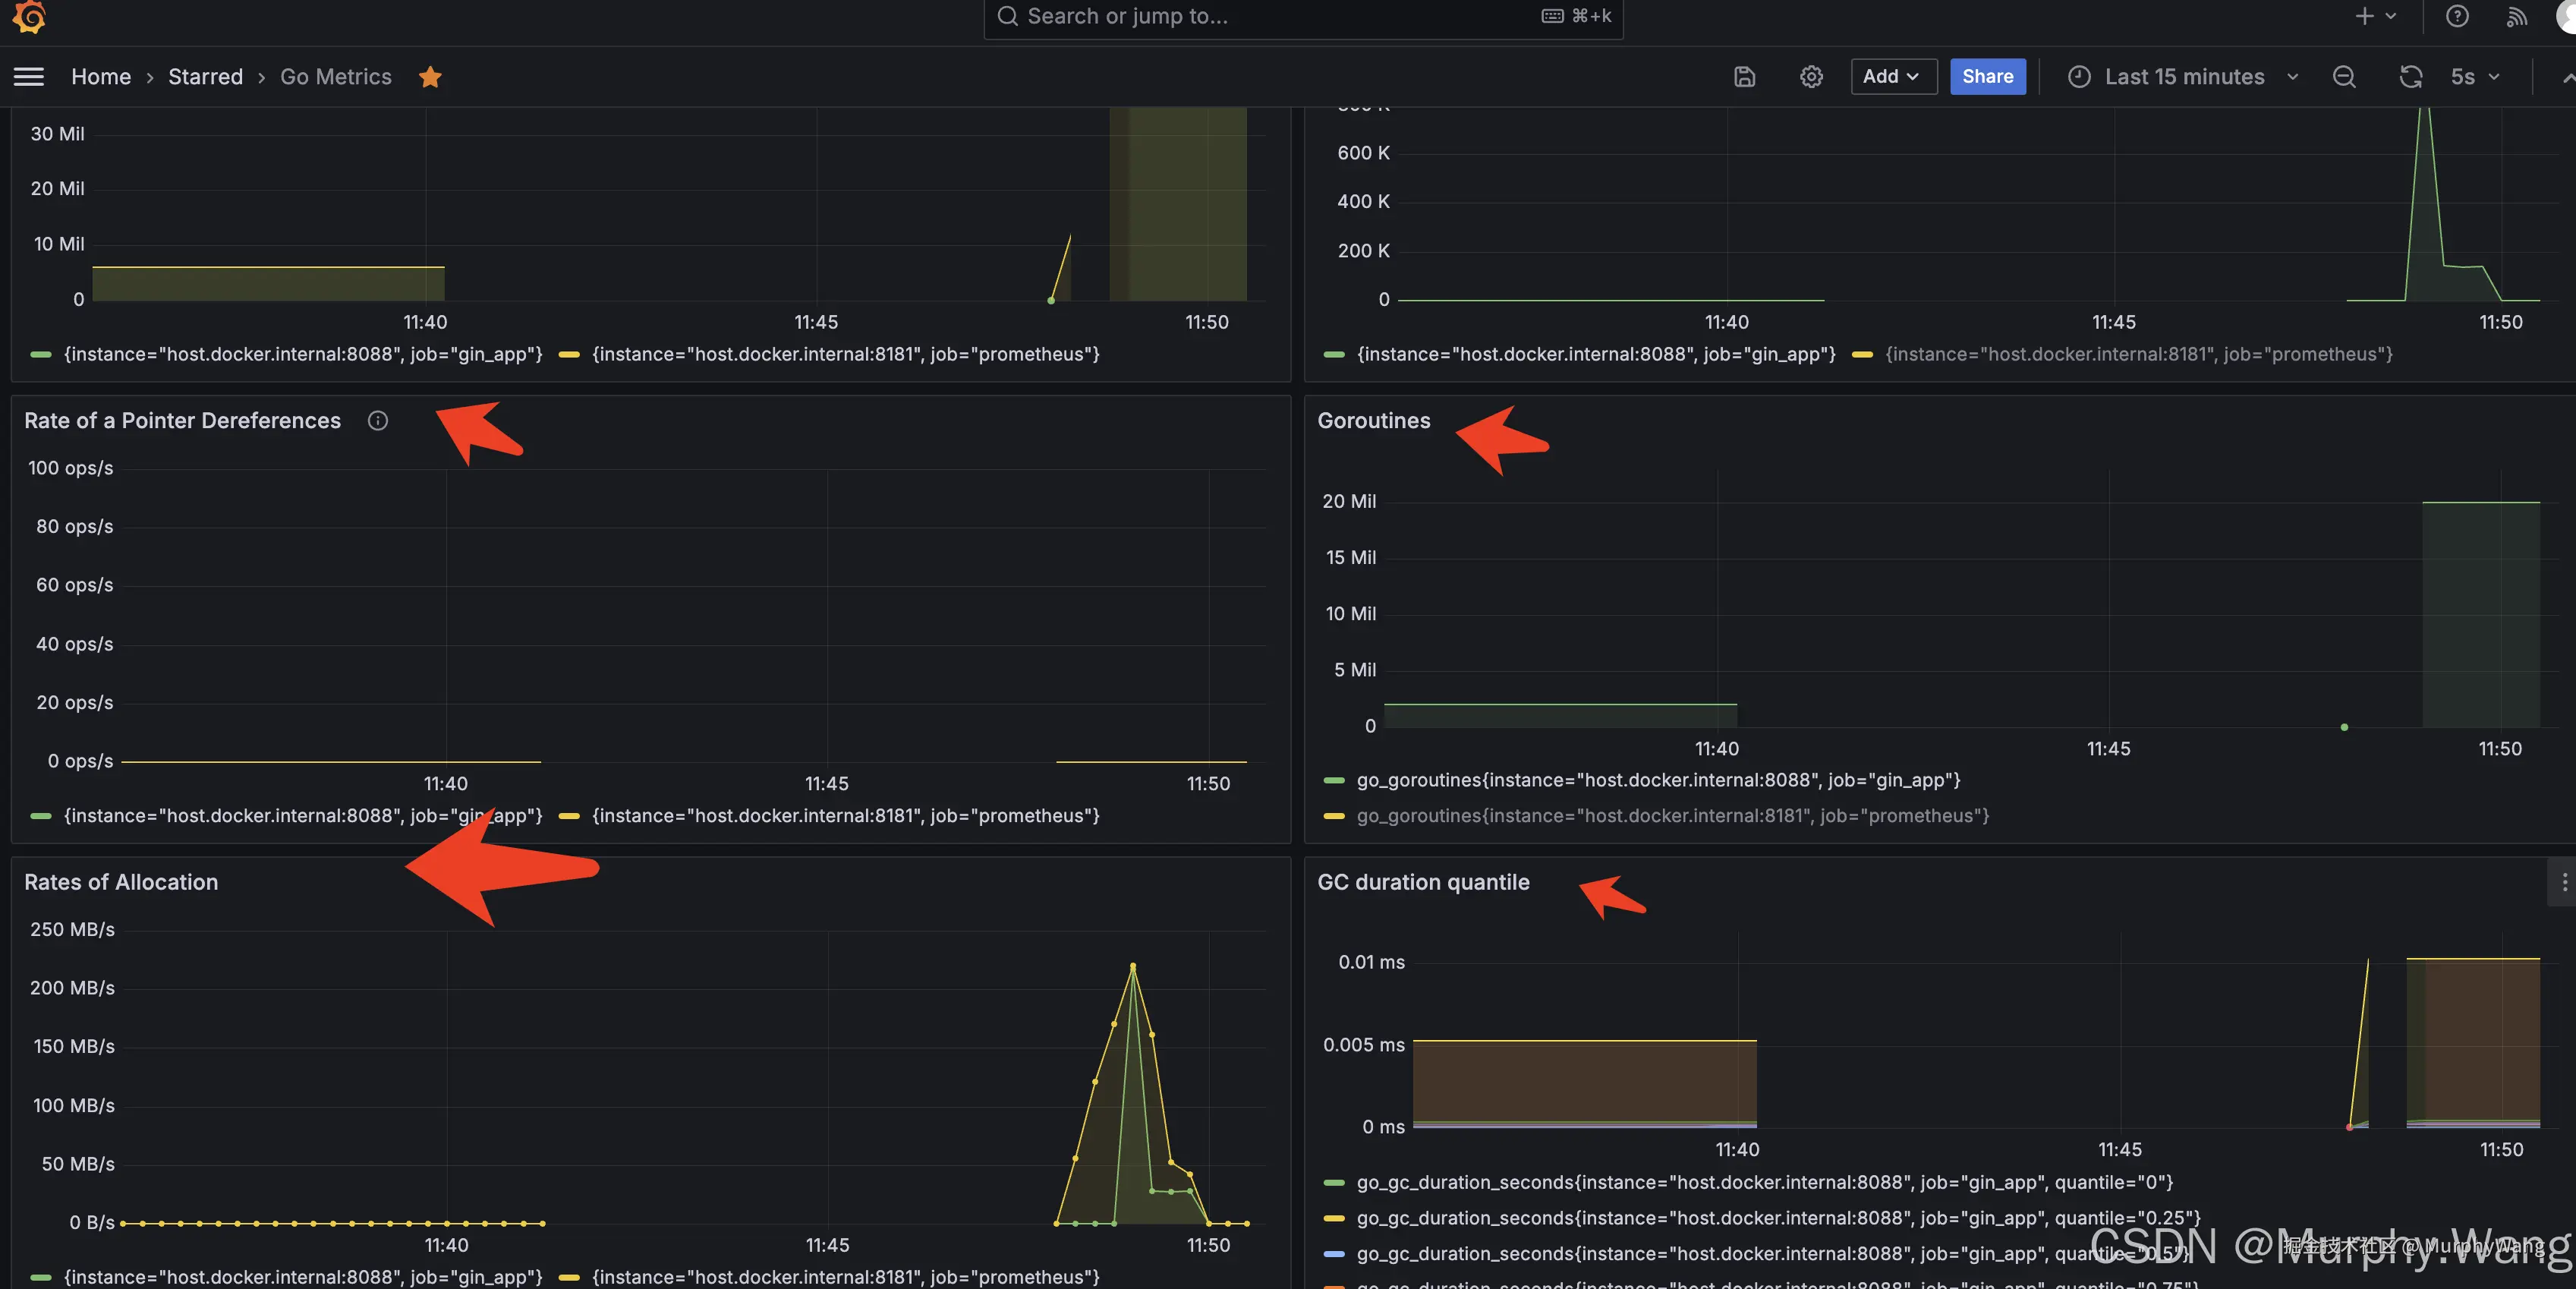Open dashboard settings gear icon
2576x1289 pixels.
coord(1811,77)
